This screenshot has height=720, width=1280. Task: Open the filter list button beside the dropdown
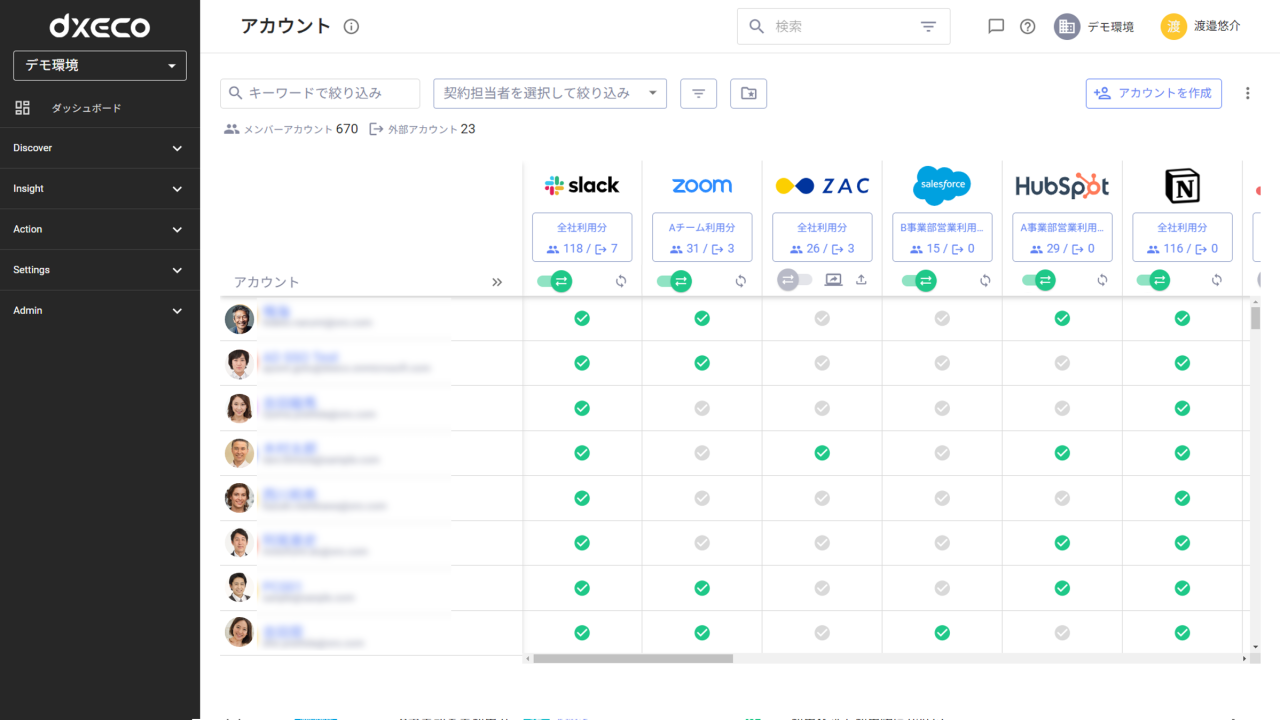pos(698,93)
